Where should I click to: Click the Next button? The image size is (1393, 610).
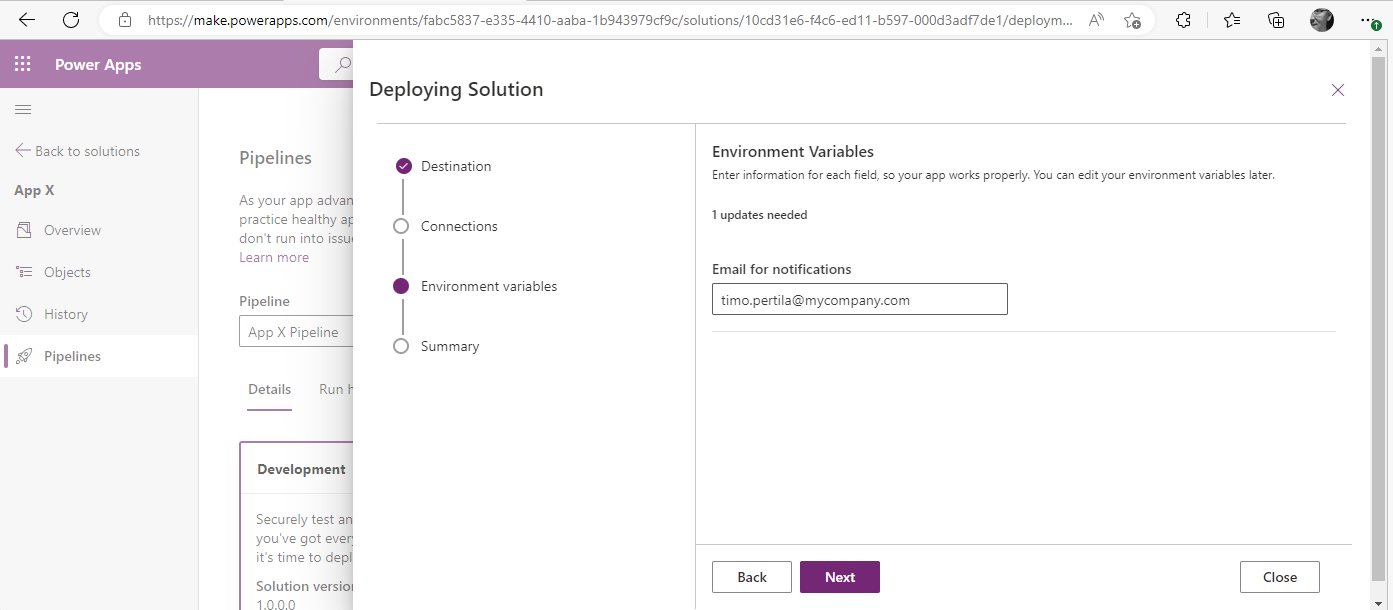pos(839,577)
